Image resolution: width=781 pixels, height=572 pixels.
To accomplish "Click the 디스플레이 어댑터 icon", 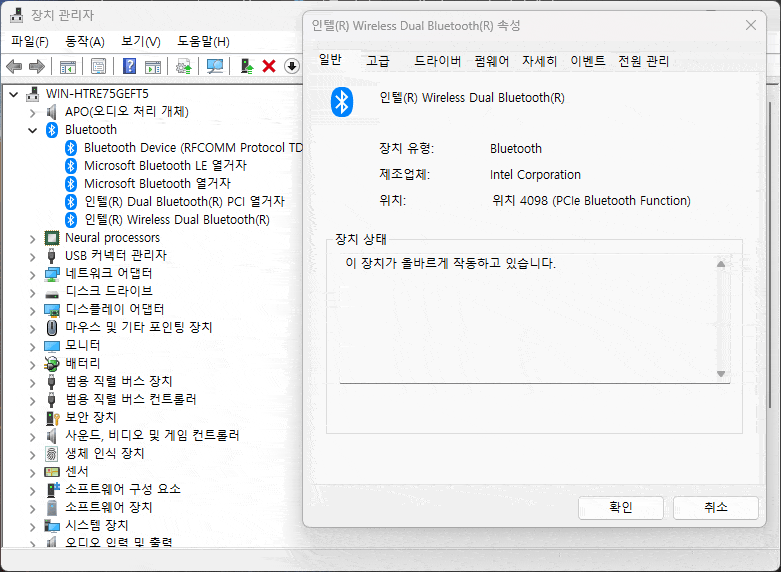I will (52, 309).
